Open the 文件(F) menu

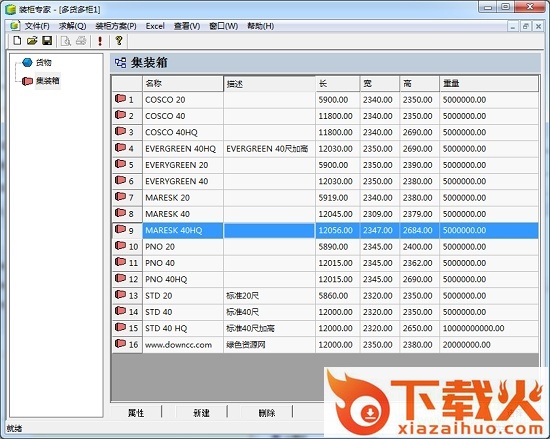pos(36,26)
